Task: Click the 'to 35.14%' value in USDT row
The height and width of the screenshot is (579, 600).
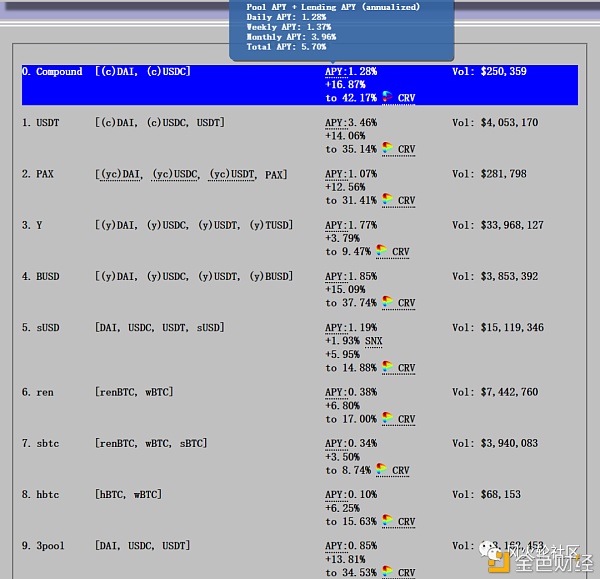Action: coord(351,149)
